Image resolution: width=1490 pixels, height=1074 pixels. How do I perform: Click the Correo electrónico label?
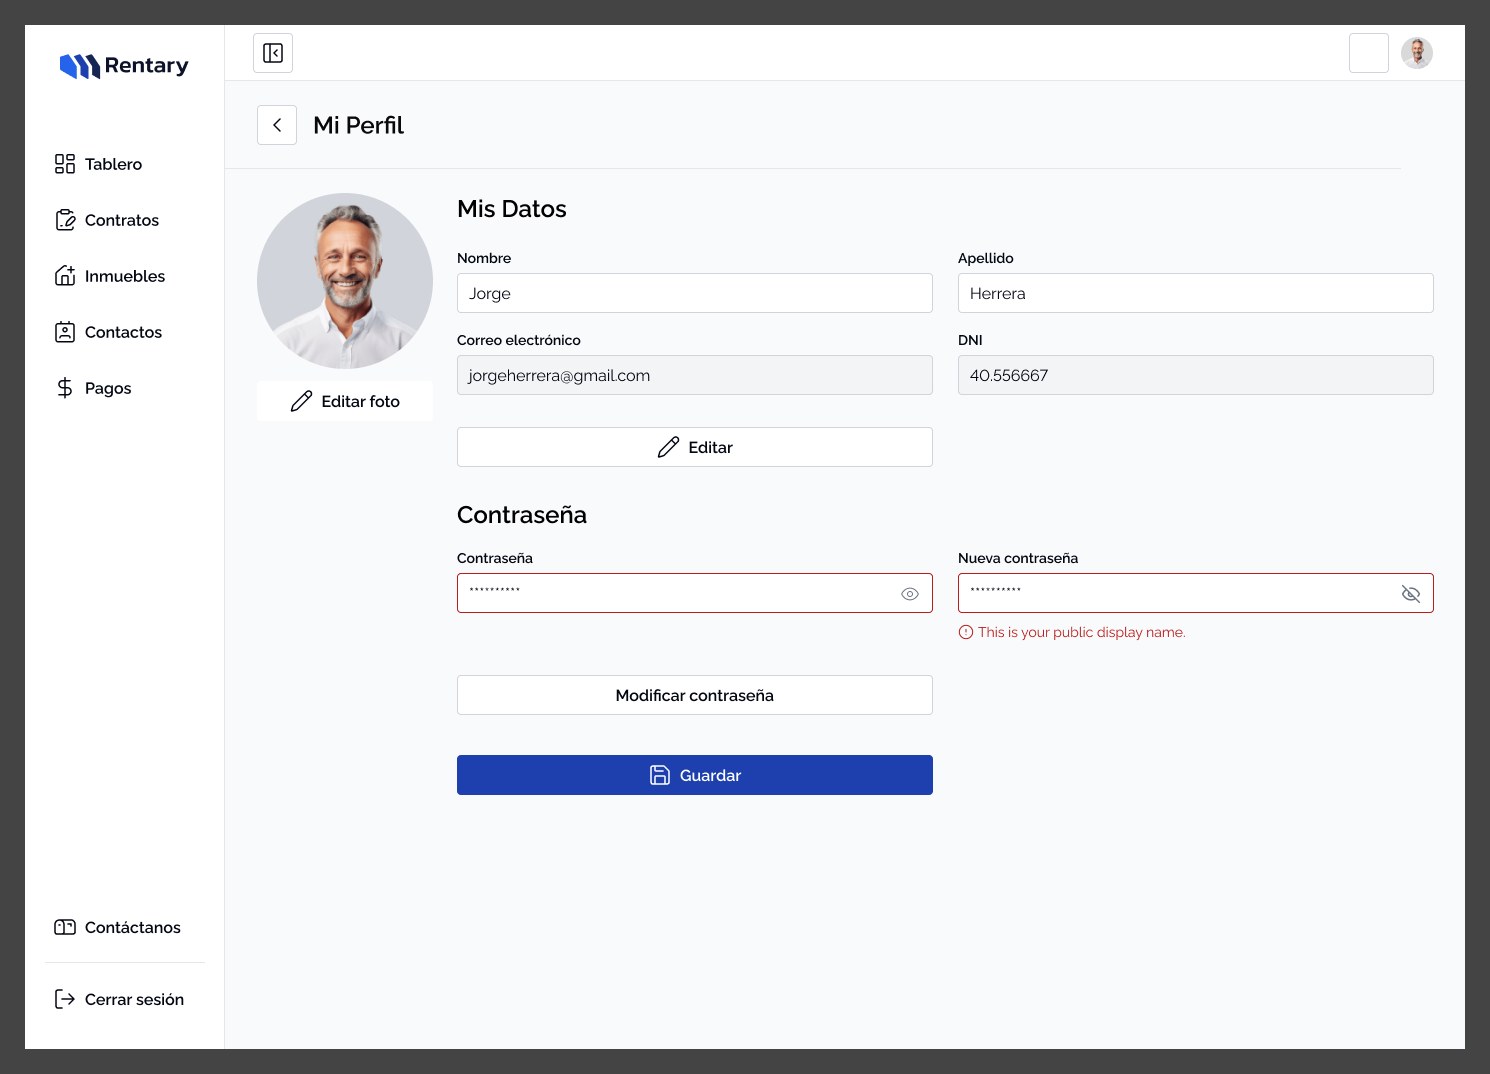(x=519, y=340)
